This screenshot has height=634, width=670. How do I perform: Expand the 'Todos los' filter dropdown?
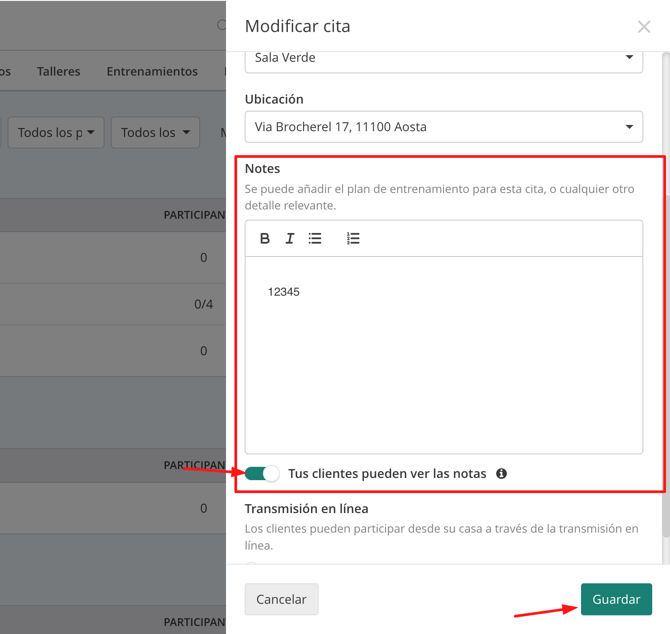156,133
